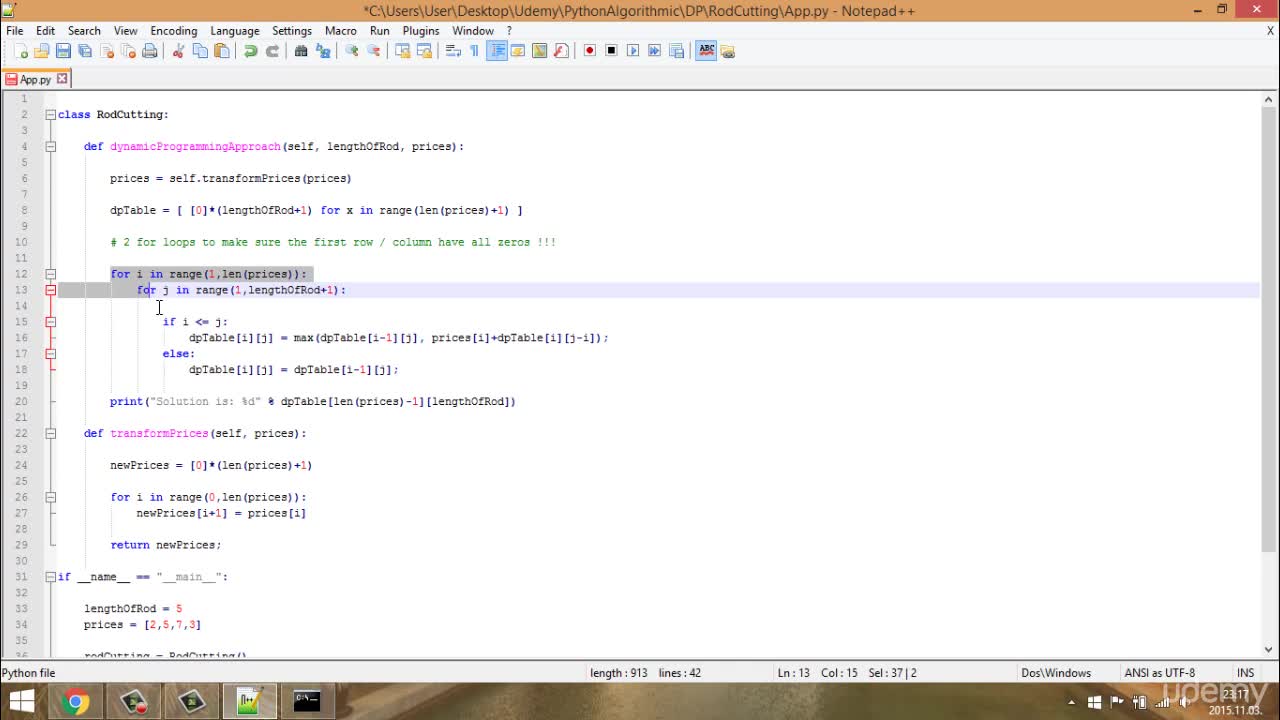This screenshot has height=720, width=1280.
Task: Collapse the for loop fold on line 26
Action: [50, 497]
